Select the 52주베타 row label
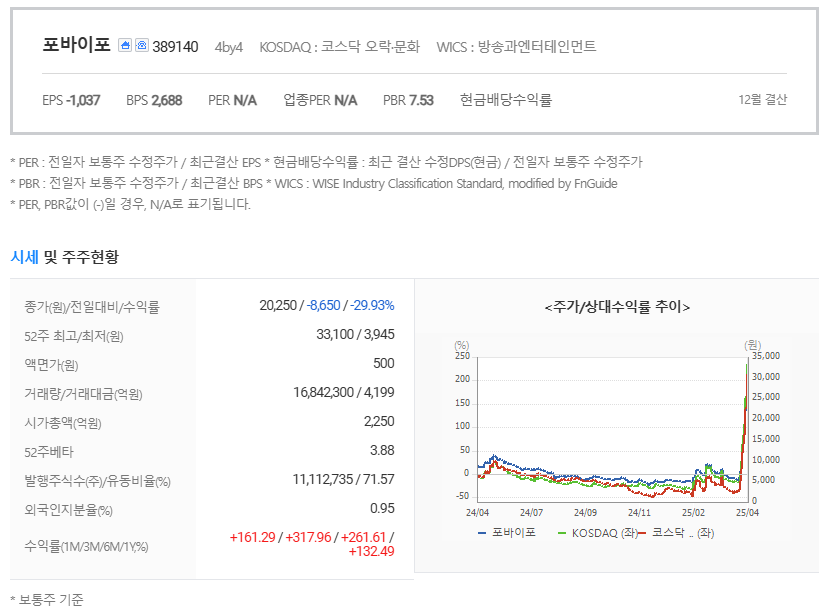 click(49, 452)
